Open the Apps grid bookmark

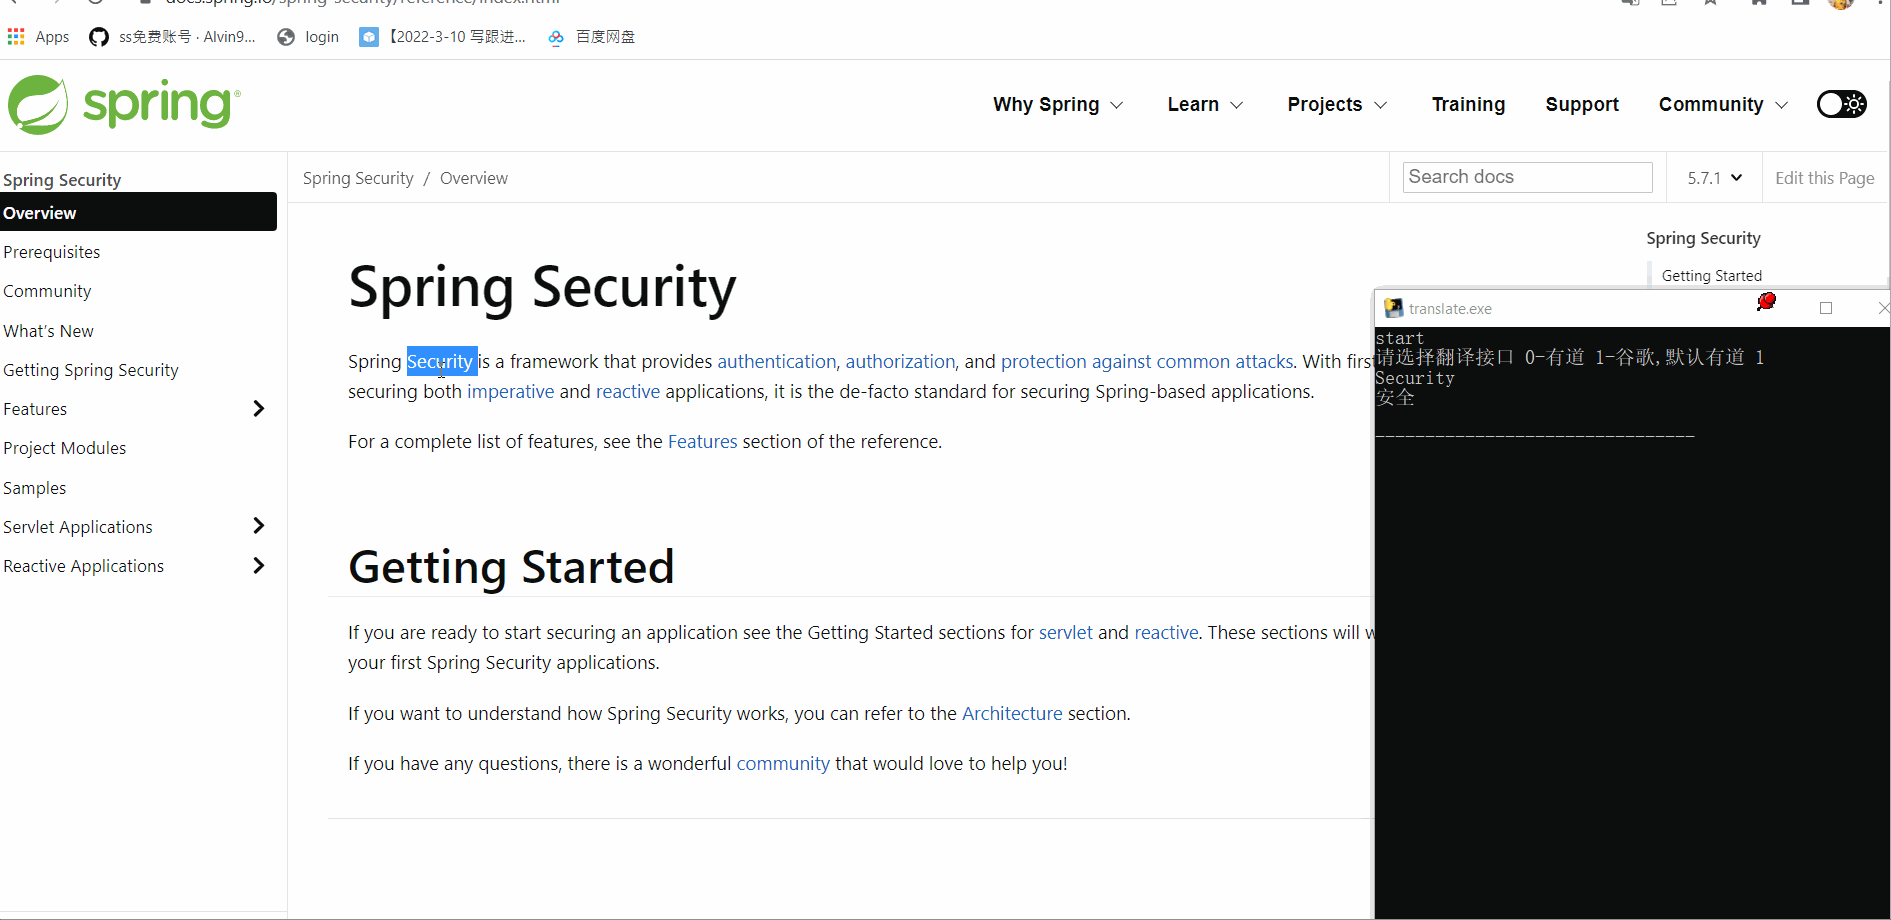click(x=38, y=37)
